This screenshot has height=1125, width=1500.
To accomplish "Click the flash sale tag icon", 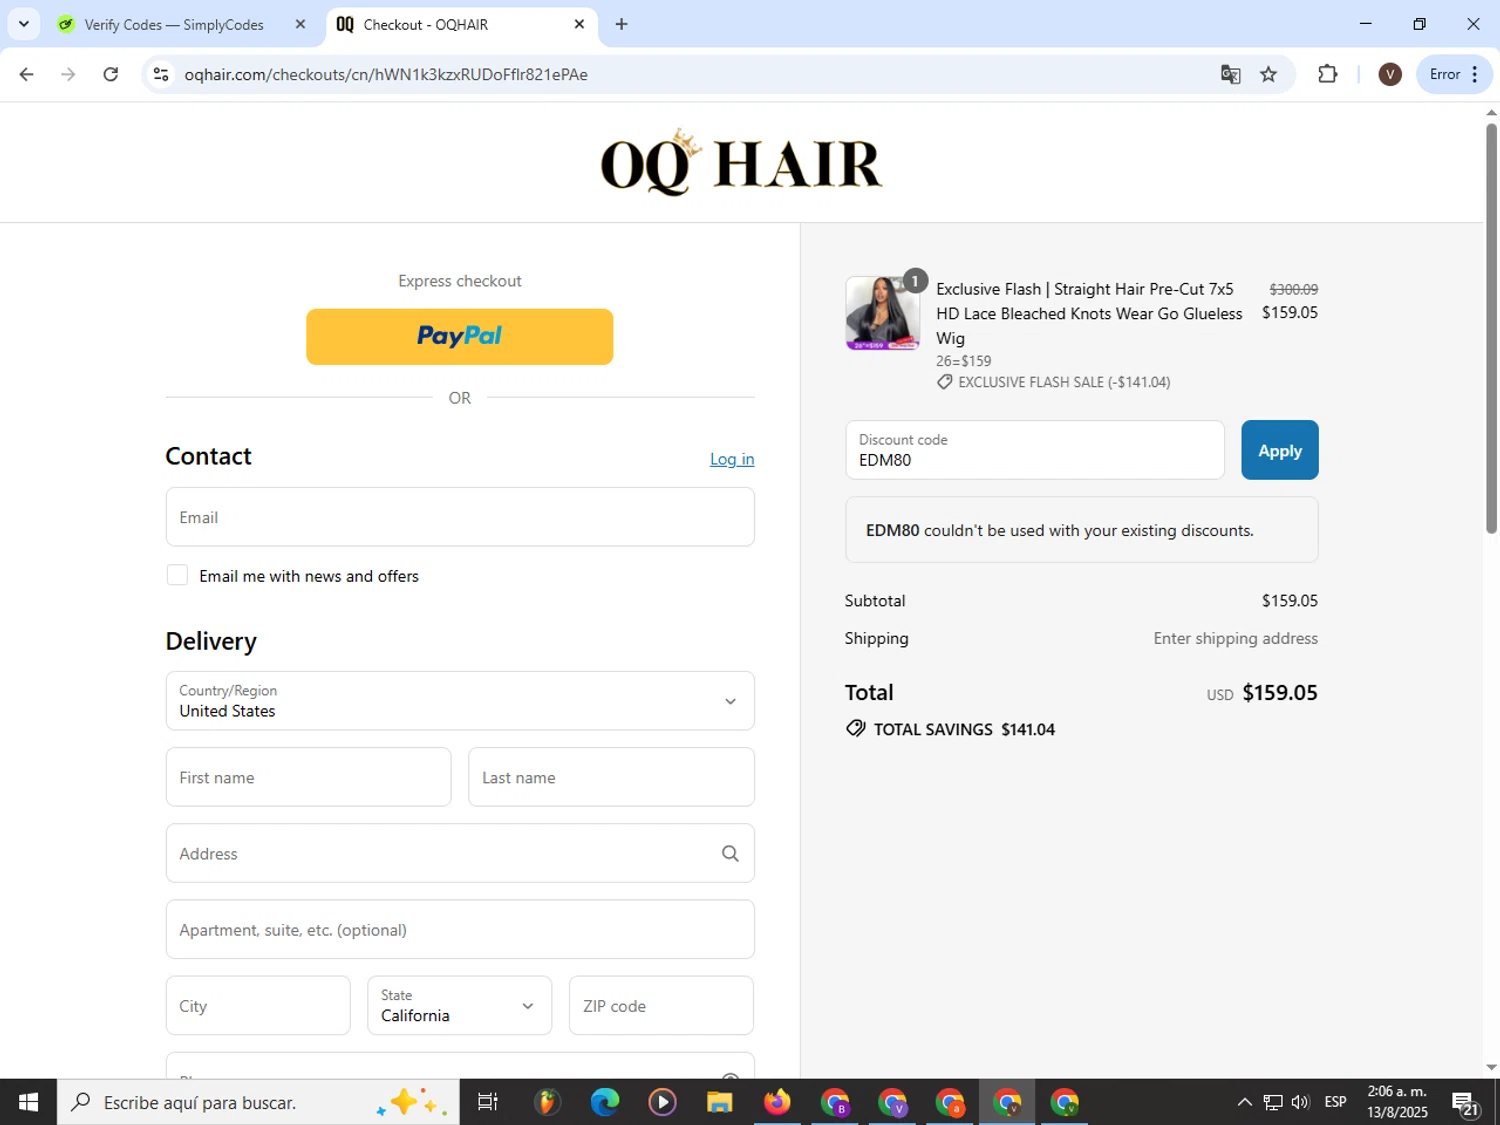I will (944, 382).
